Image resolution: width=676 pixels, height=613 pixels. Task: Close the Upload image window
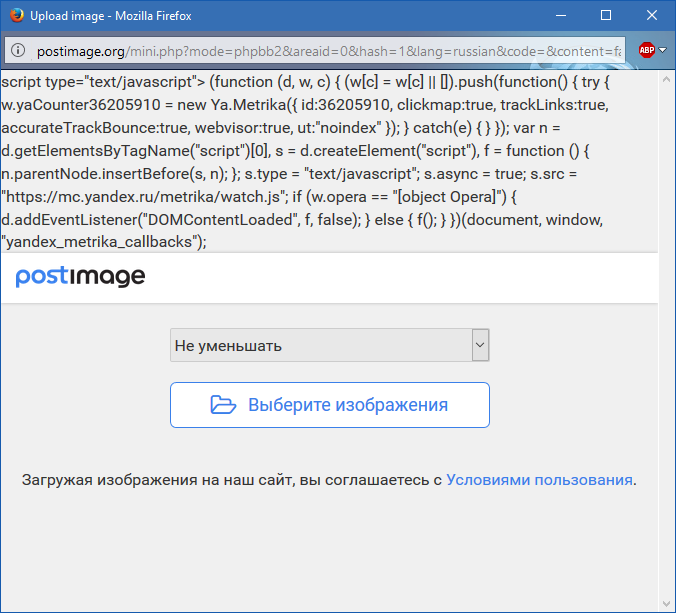(x=652, y=16)
